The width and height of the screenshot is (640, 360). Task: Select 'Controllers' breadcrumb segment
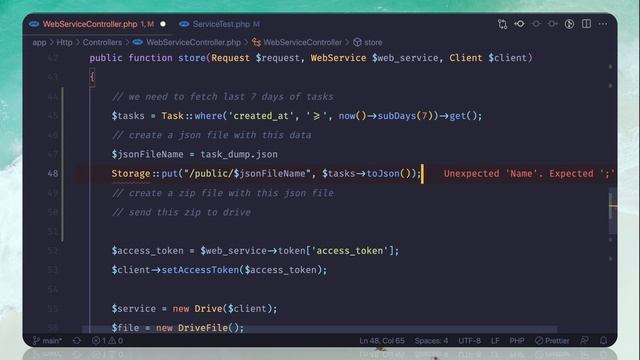102,42
